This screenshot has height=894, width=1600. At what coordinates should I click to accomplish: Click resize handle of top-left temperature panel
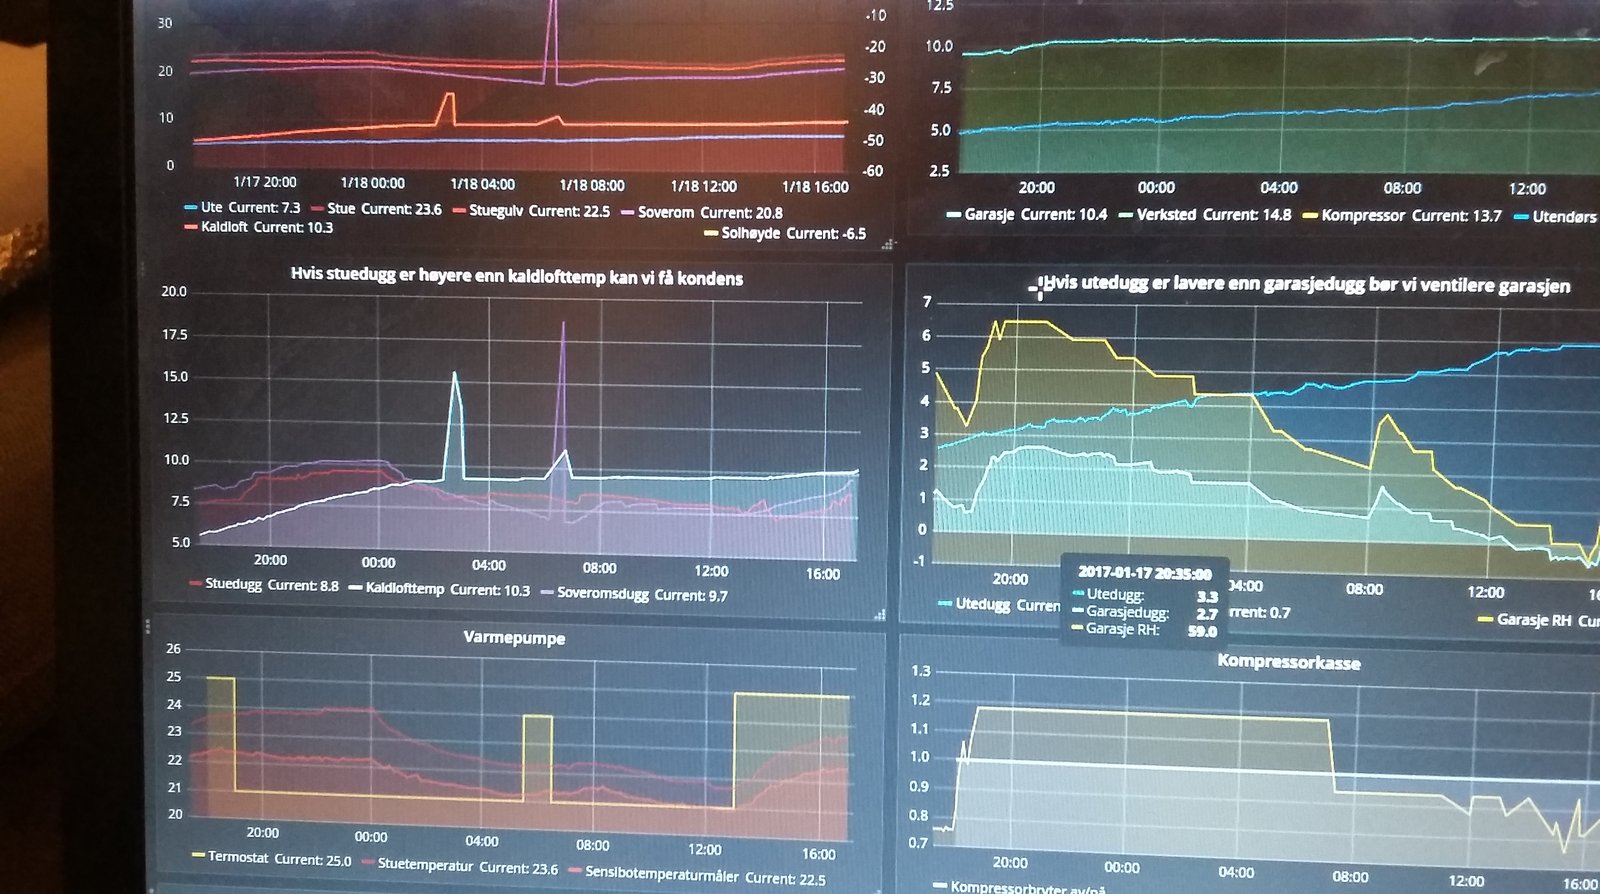point(887,243)
